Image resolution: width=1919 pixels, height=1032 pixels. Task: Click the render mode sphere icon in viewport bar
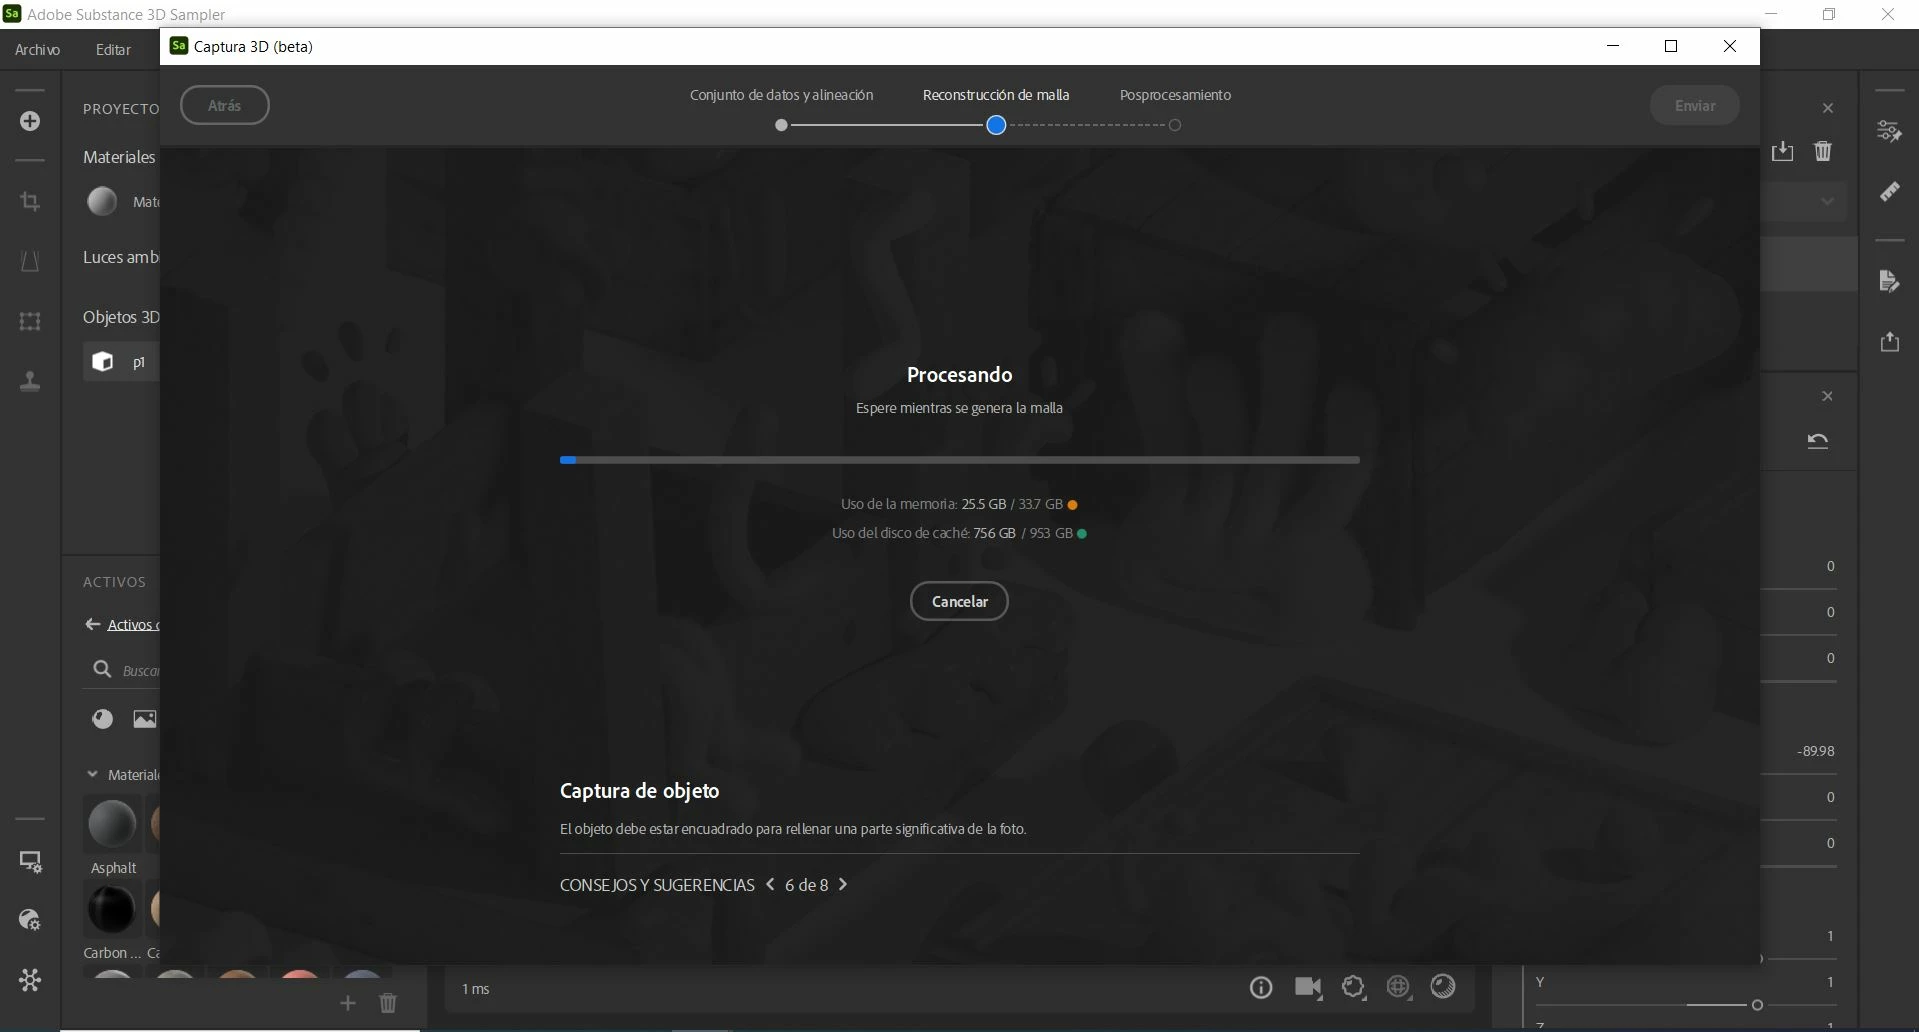click(x=1444, y=988)
